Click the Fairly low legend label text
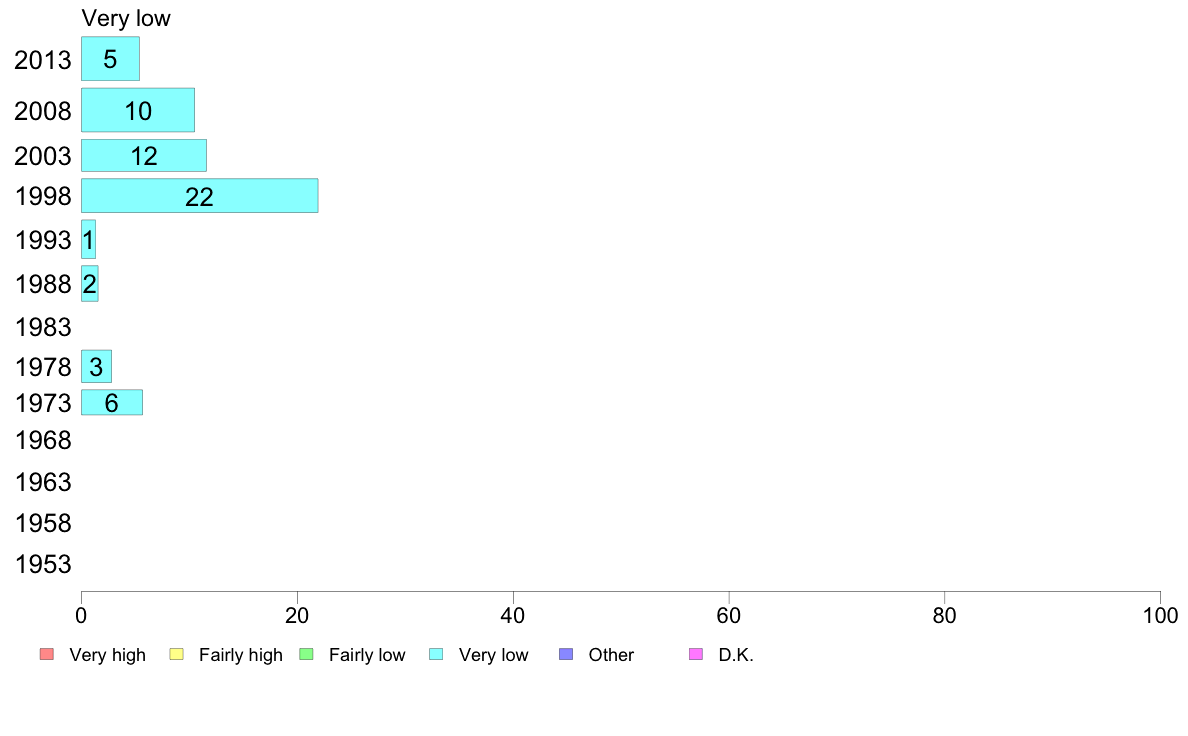The image size is (1188, 736). 367,655
